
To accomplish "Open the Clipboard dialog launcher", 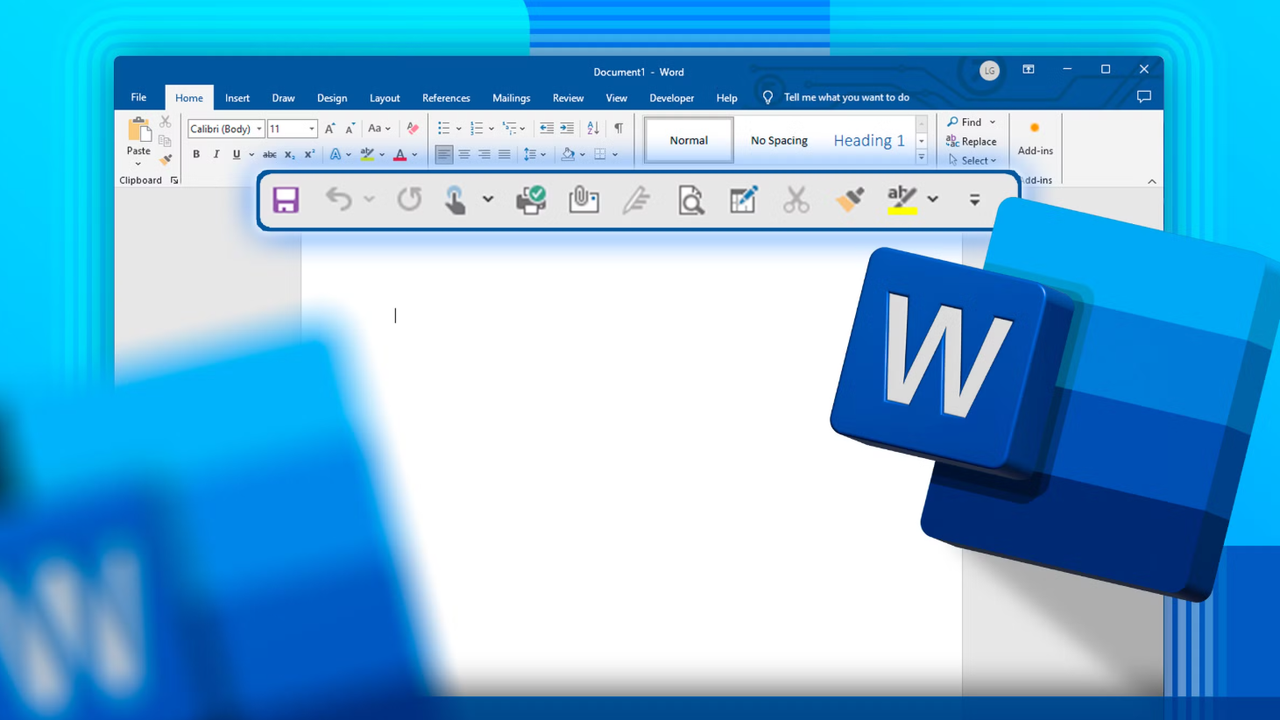I will [x=174, y=181].
